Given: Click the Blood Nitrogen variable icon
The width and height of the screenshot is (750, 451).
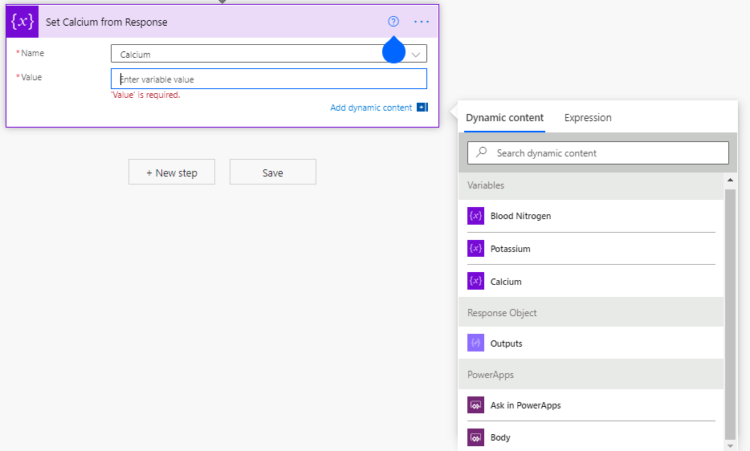Looking at the screenshot, I should 475,216.
